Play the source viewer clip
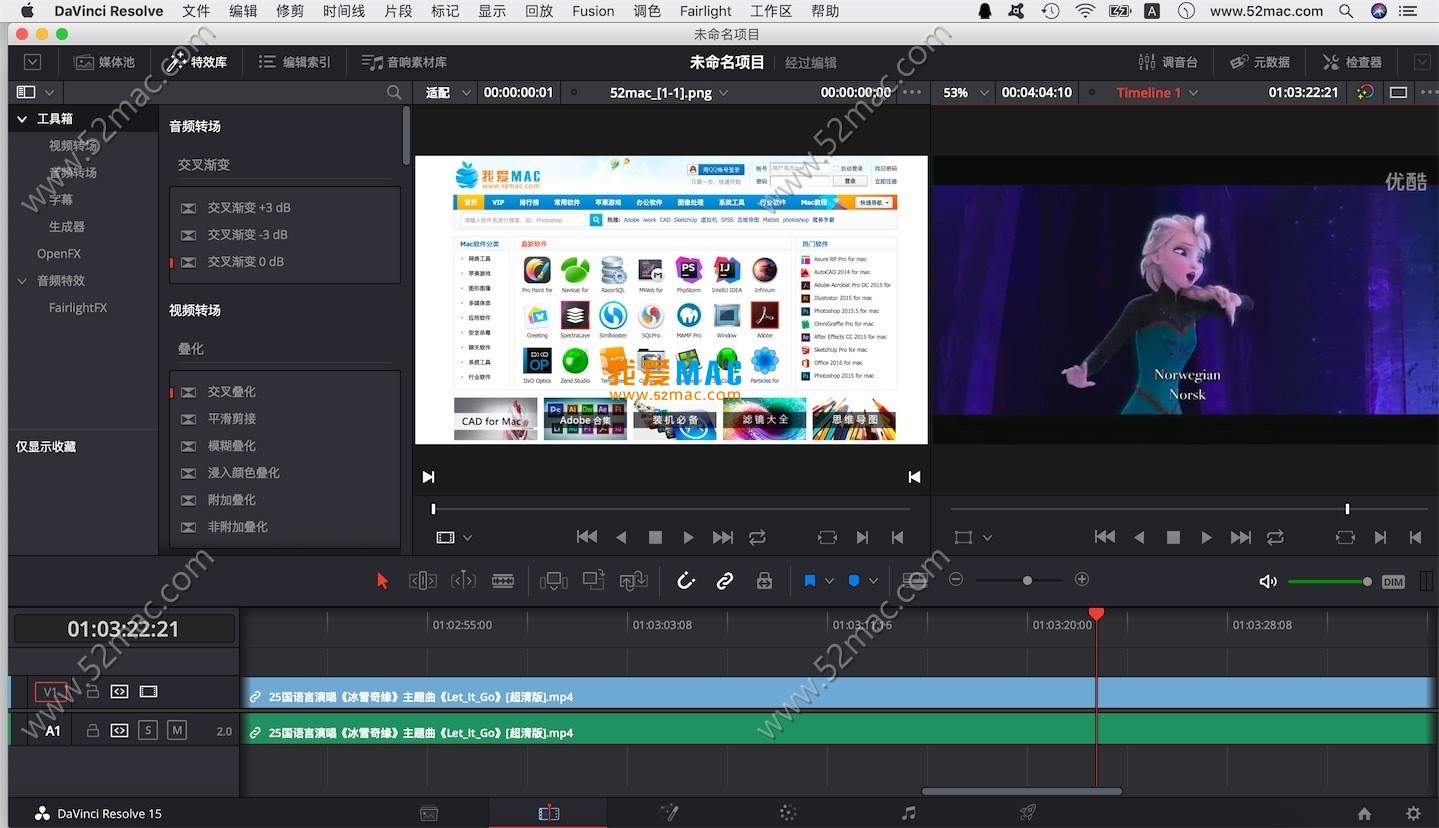This screenshot has height=828, width=1439. pos(688,537)
